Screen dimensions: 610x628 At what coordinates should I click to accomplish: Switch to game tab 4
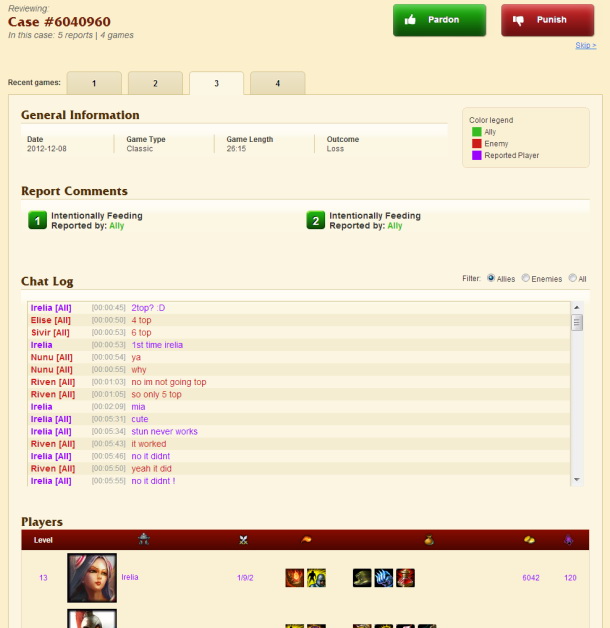(277, 84)
